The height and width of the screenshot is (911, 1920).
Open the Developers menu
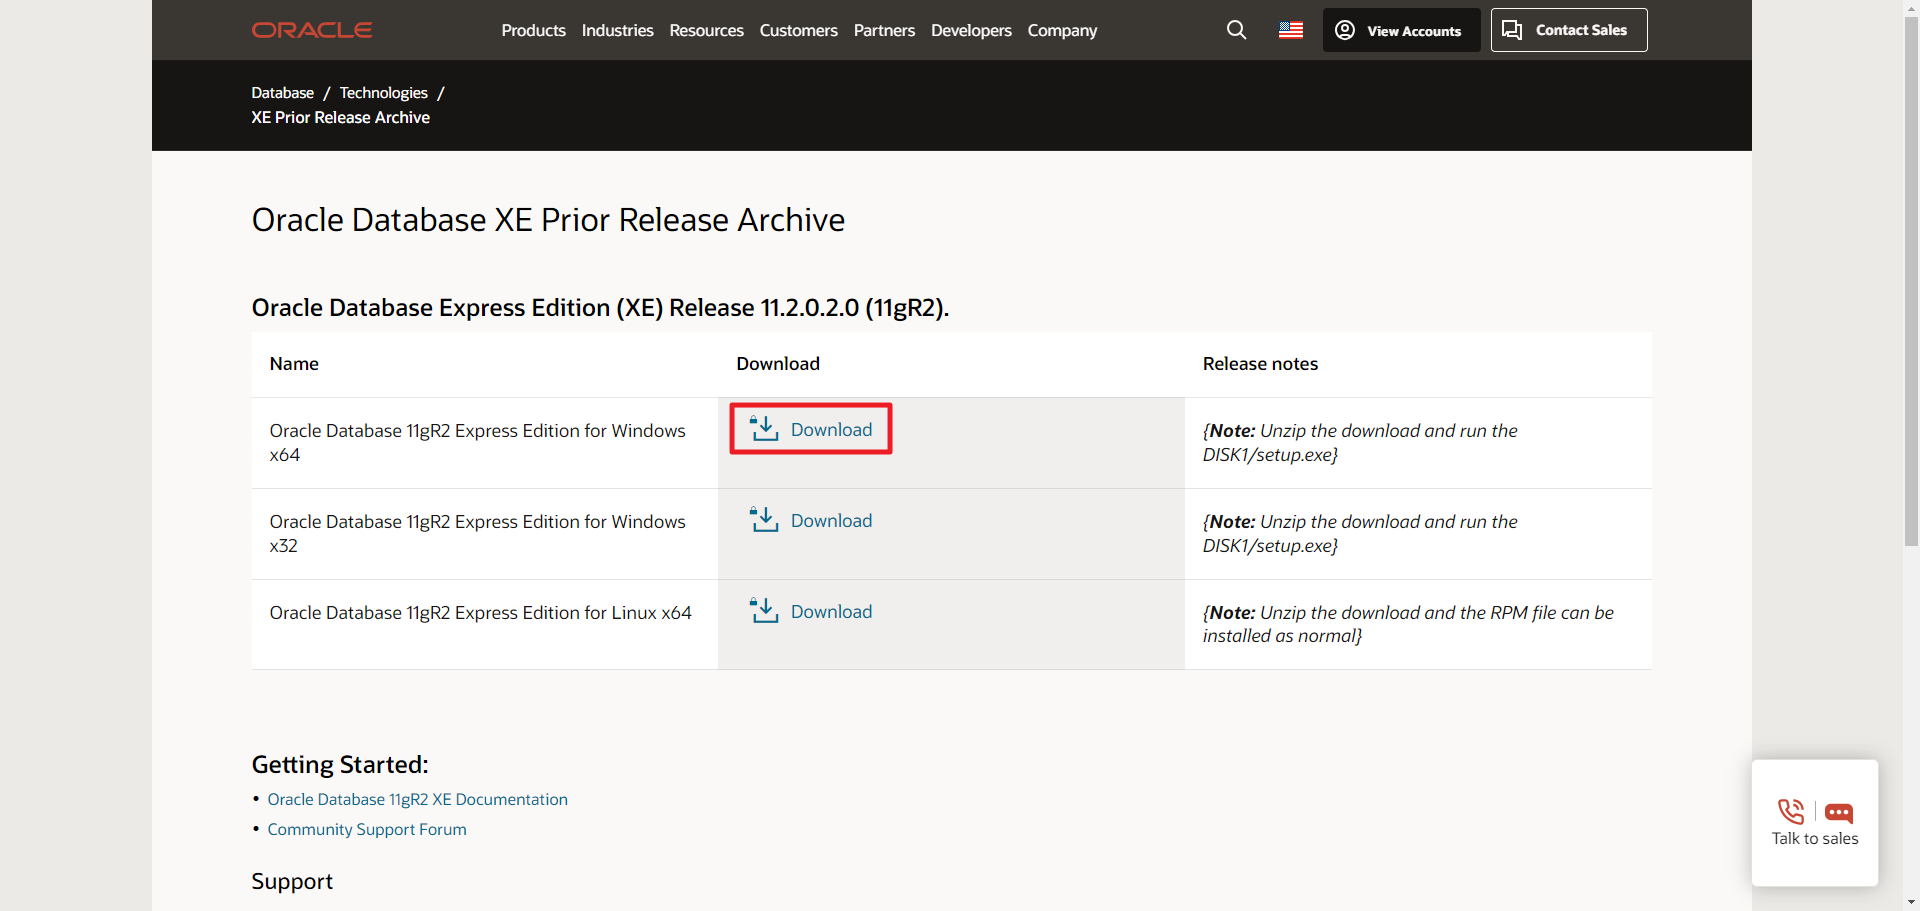click(971, 30)
